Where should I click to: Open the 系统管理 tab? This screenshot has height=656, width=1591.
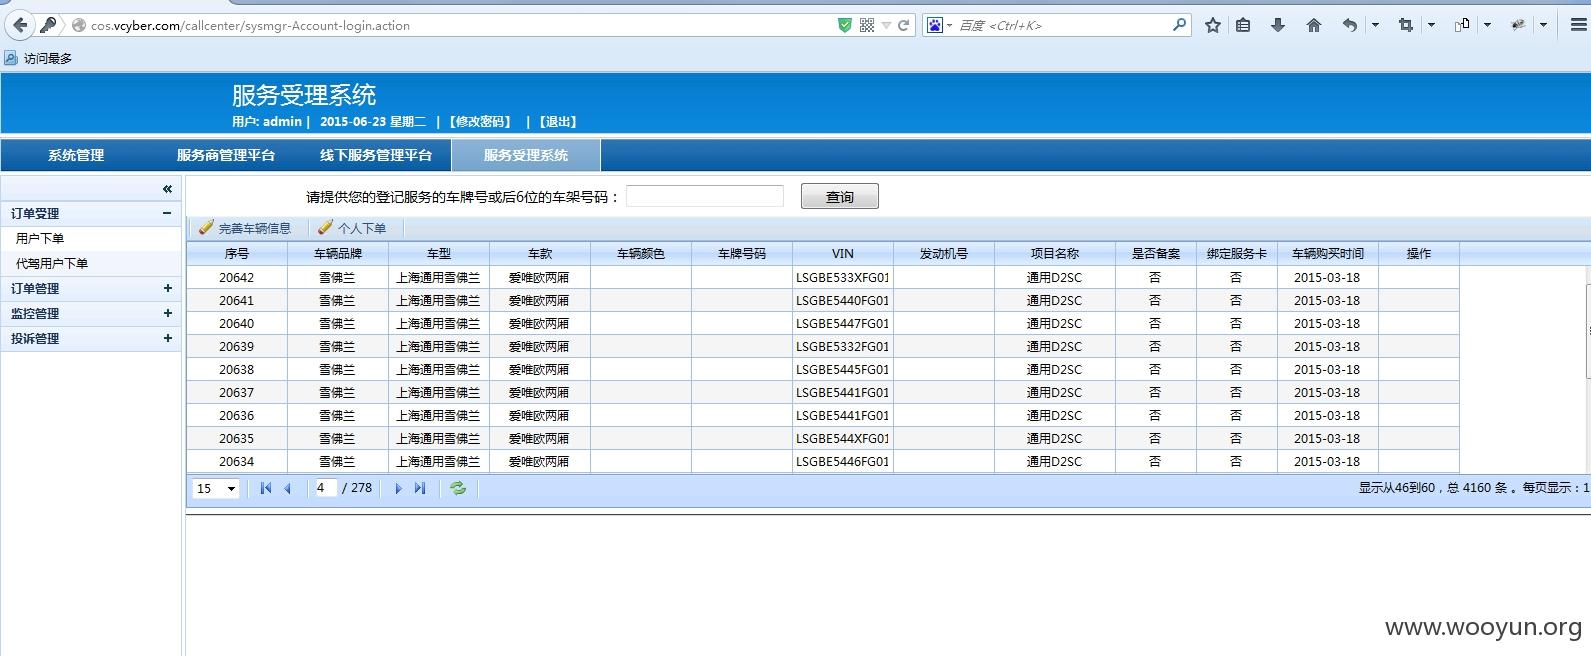(x=76, y=155)
